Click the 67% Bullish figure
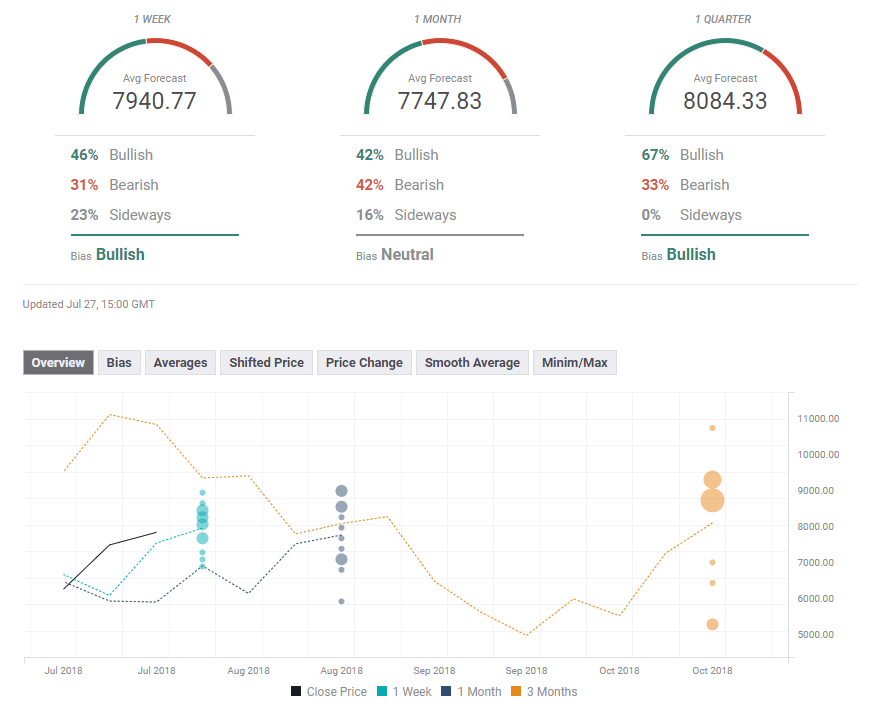871x705 pixels. click(655, 155)
